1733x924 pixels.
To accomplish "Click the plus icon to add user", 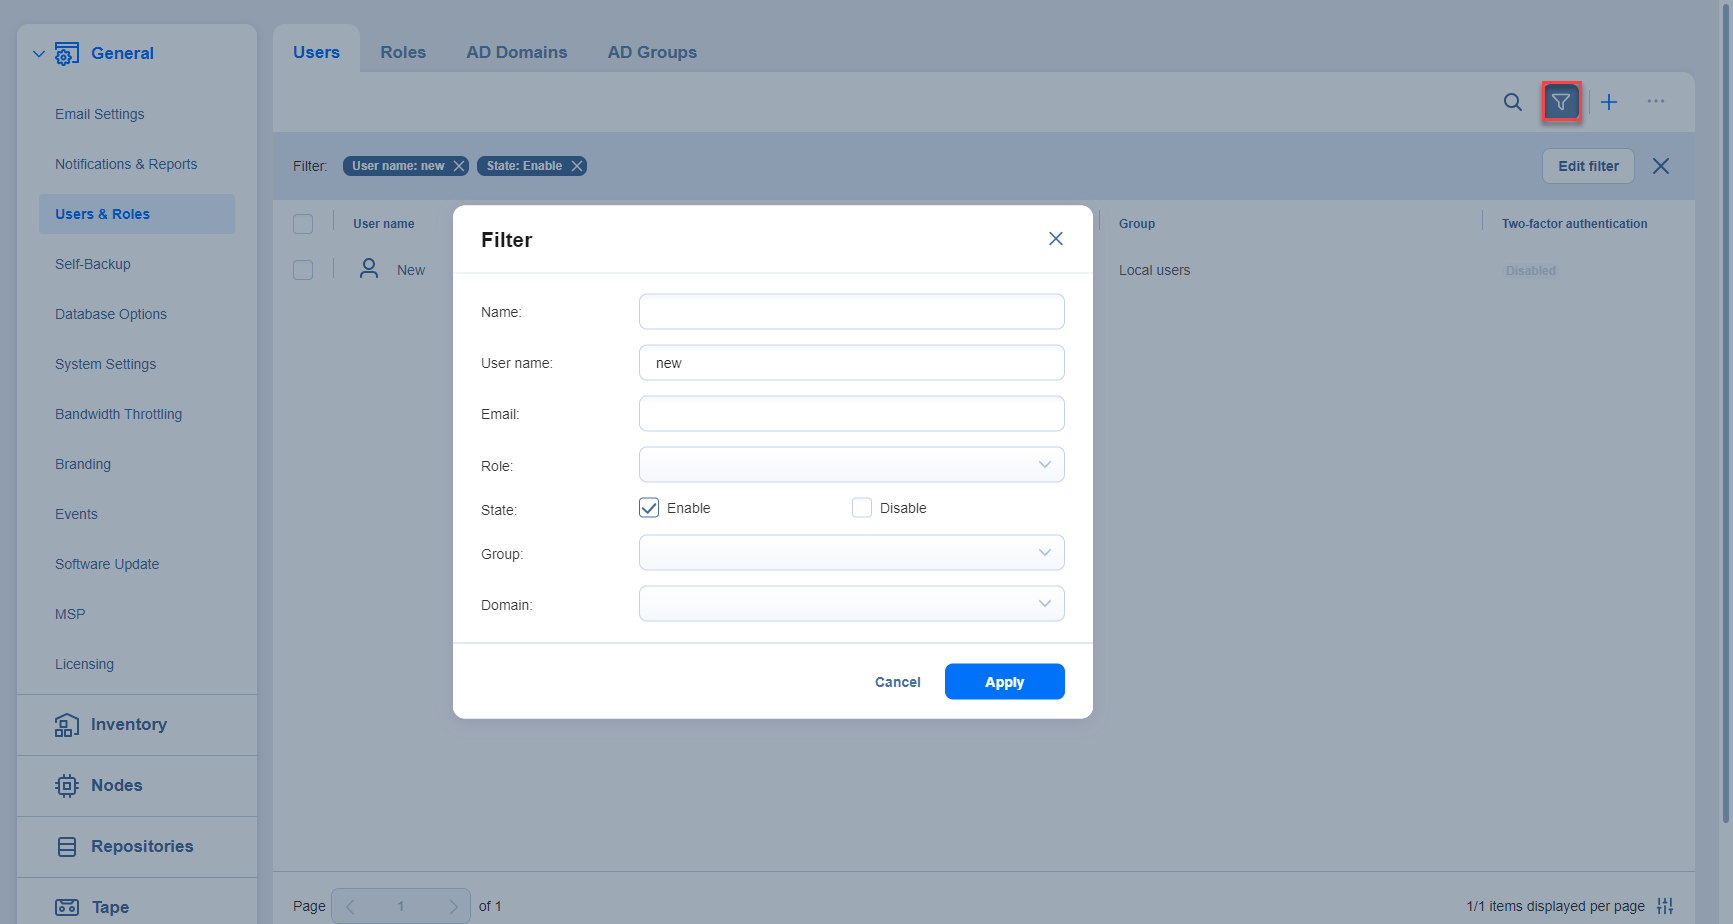I will pos(1608,102).
